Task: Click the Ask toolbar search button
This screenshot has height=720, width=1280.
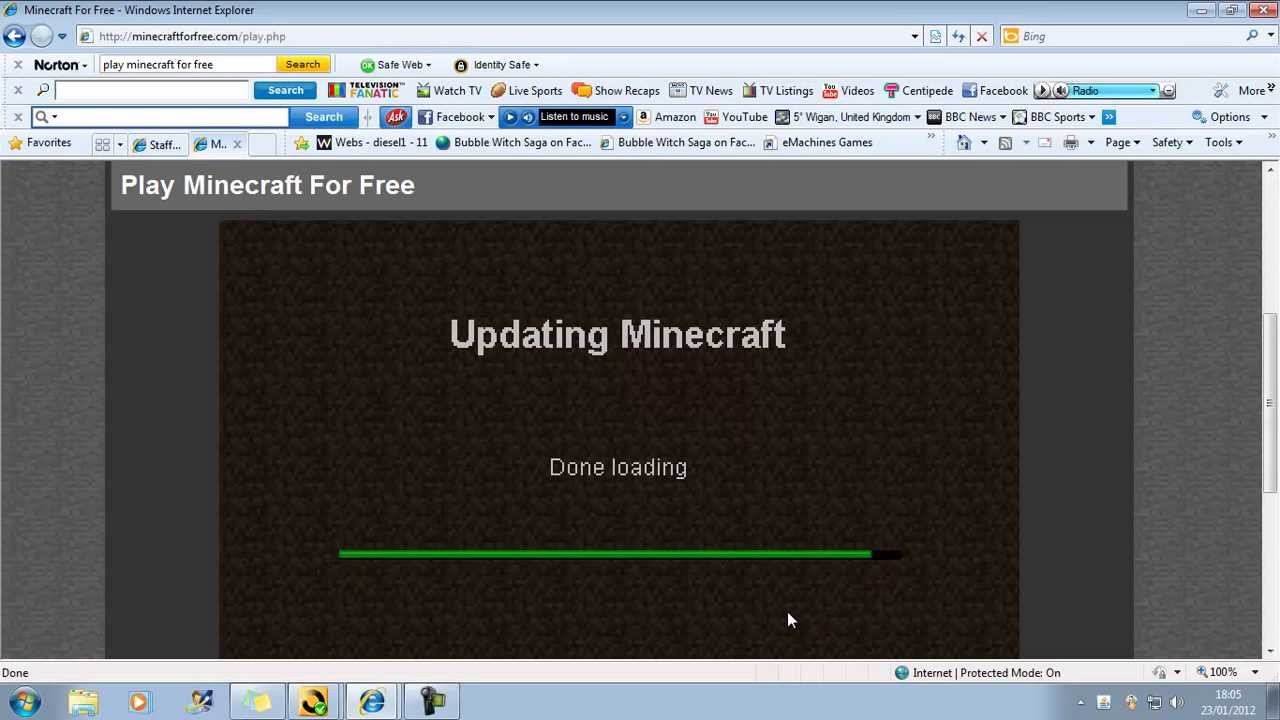Action: pos(323,117)
